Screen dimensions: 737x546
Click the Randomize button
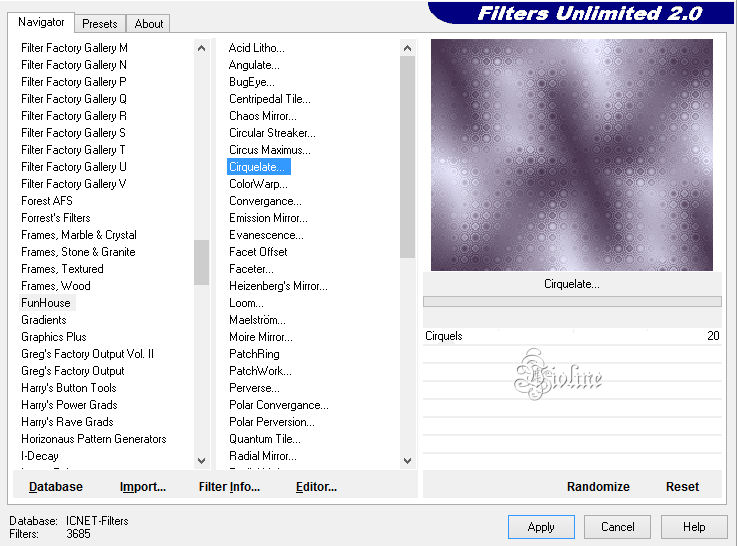(x=598, y=487)
